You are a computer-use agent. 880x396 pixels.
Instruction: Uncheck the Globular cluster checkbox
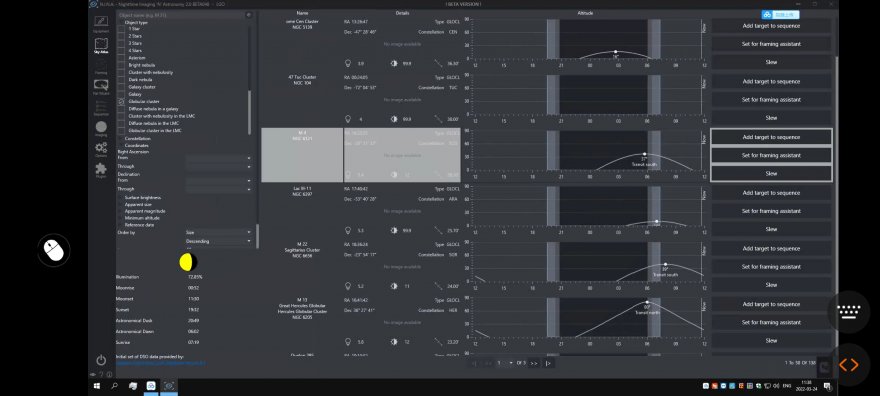[x=121, y=102]
